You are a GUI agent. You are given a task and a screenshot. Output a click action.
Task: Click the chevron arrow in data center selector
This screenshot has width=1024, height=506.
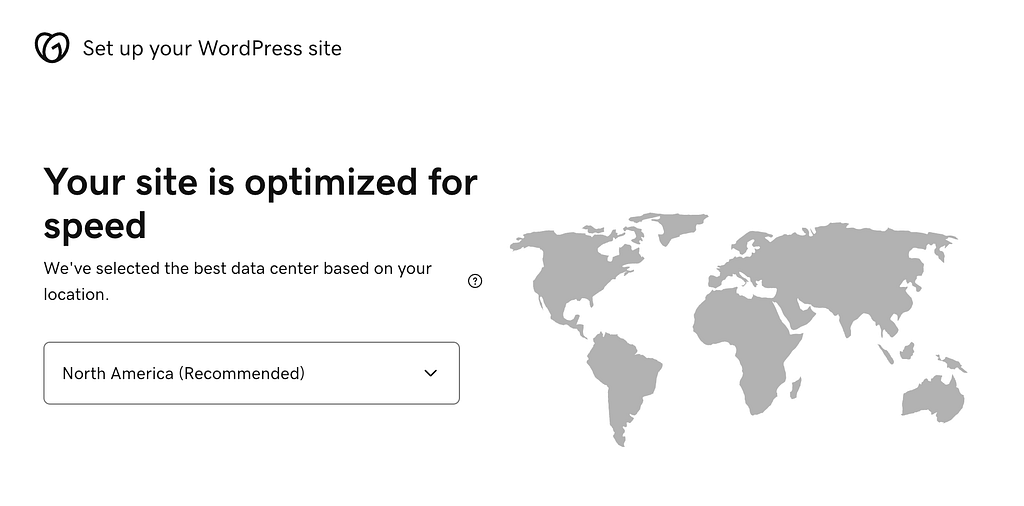tap(431, 373)
